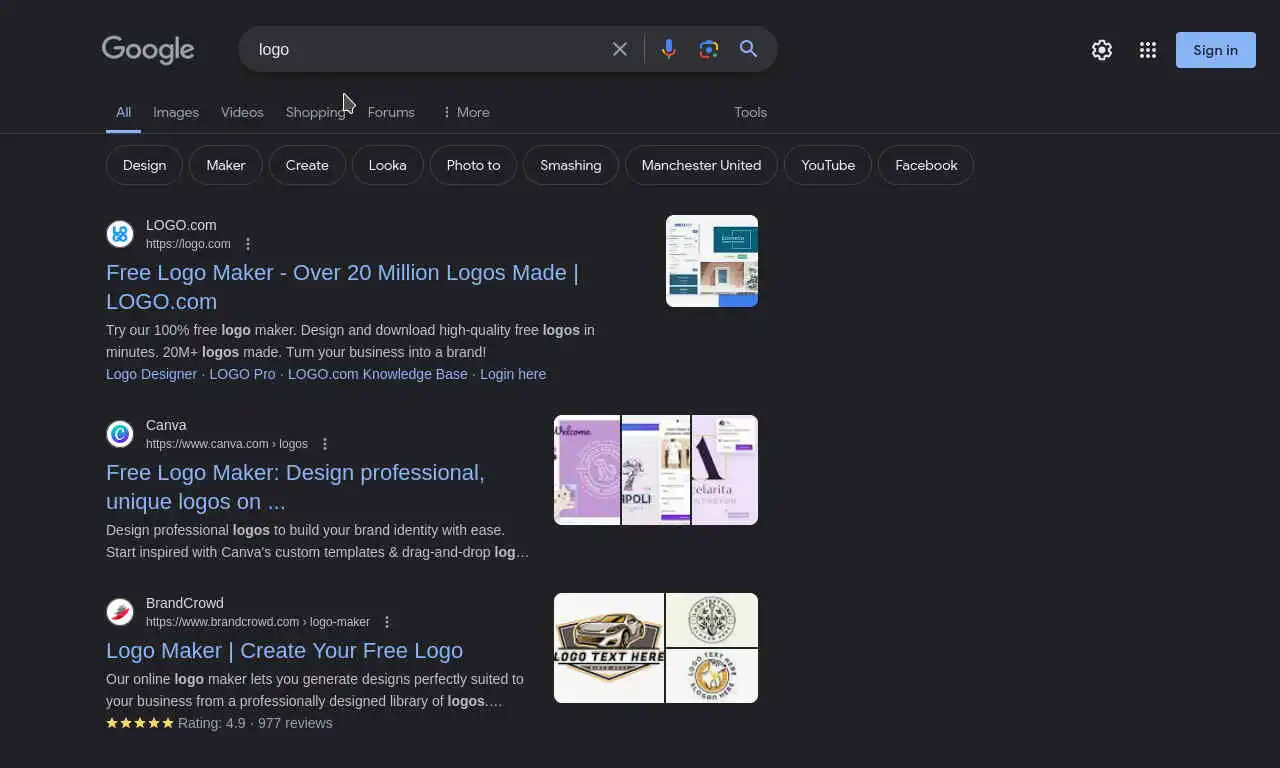The width and height of the screenshot is (1280, 768).
Task: Open Canva's purple Welcome thumbnail
Action: (x=587, y=470)
